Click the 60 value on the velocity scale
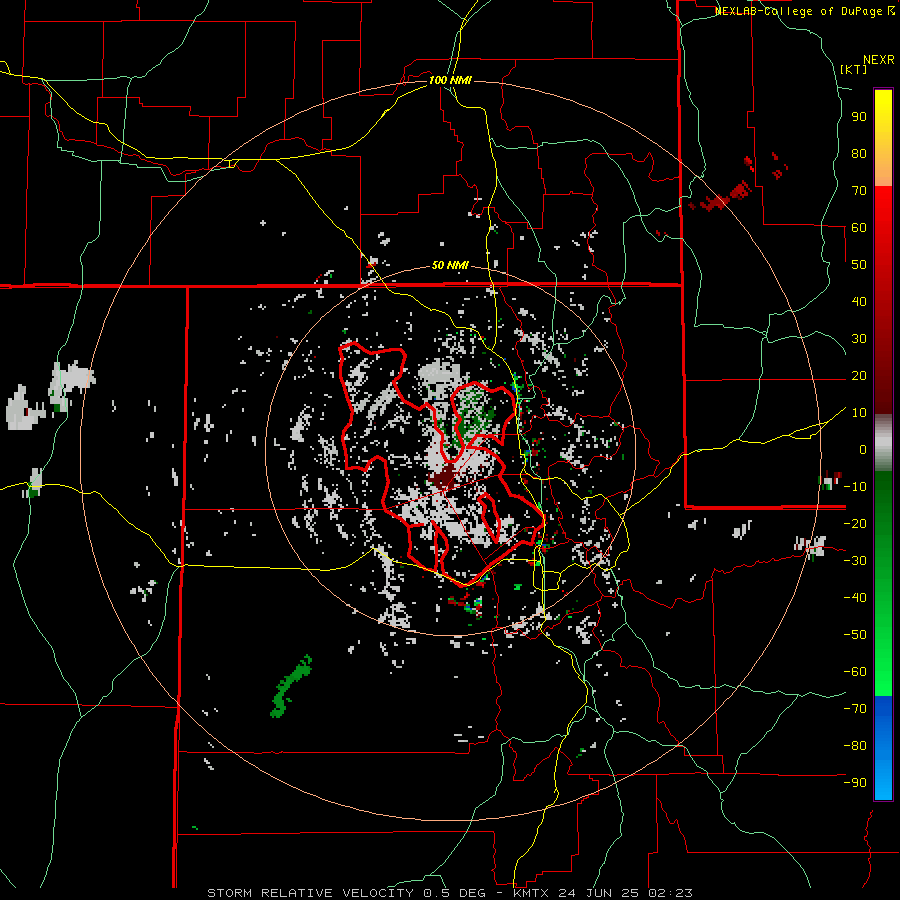This screenshot has width=900, height=900. [859, 227]
